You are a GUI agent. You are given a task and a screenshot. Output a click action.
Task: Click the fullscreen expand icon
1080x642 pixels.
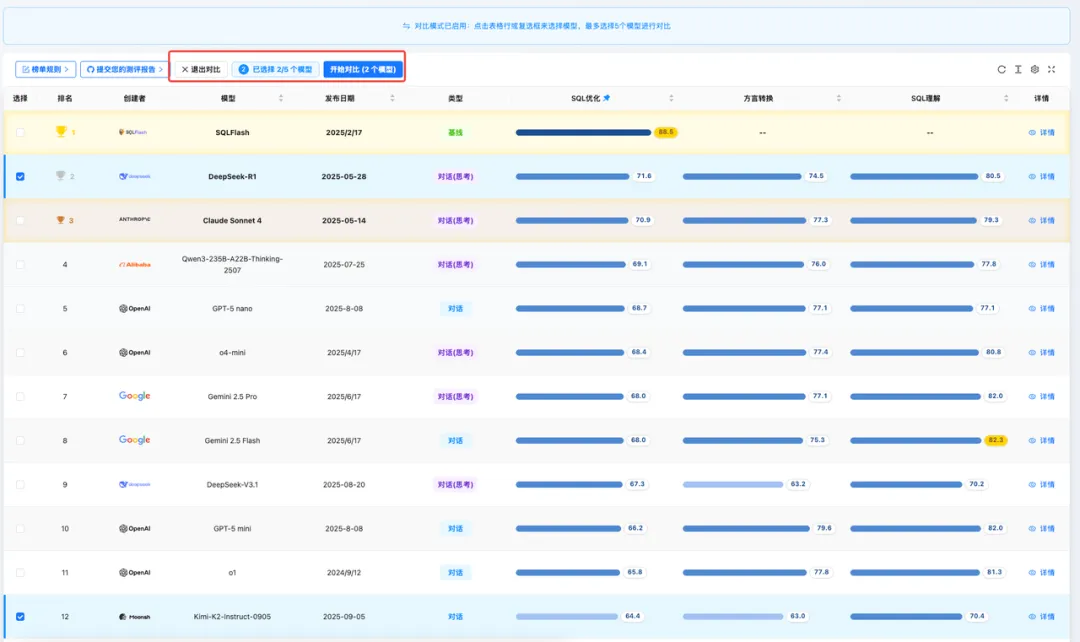1051,69
